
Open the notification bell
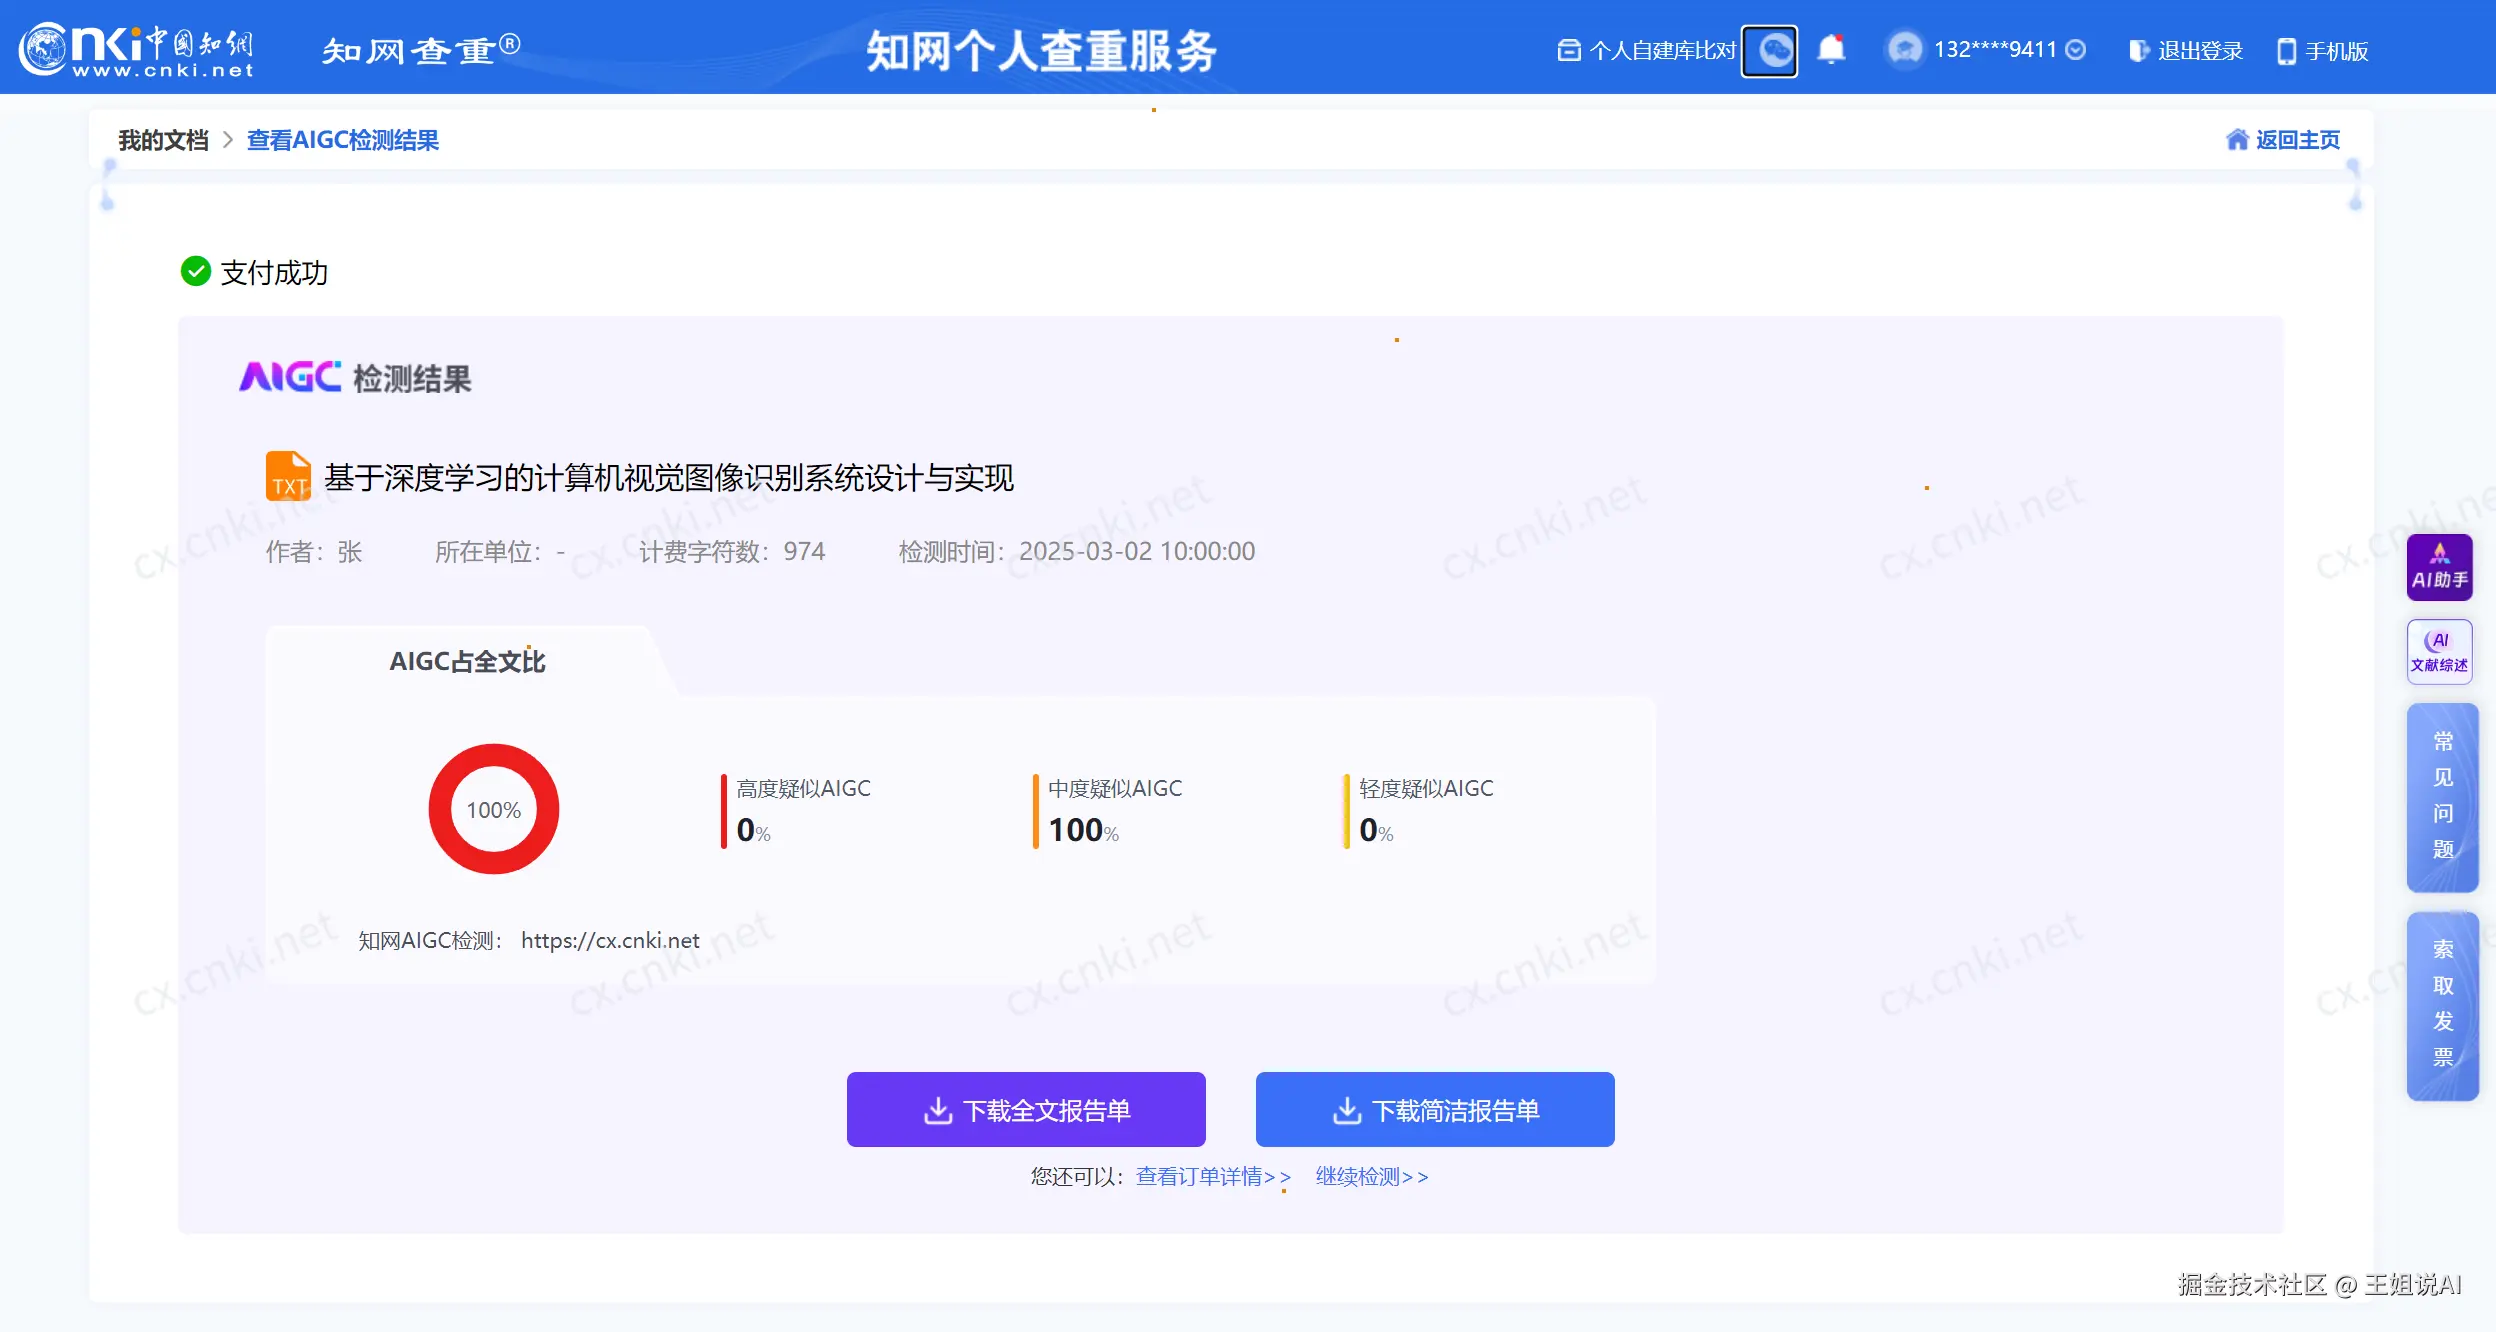(1830, 49)
